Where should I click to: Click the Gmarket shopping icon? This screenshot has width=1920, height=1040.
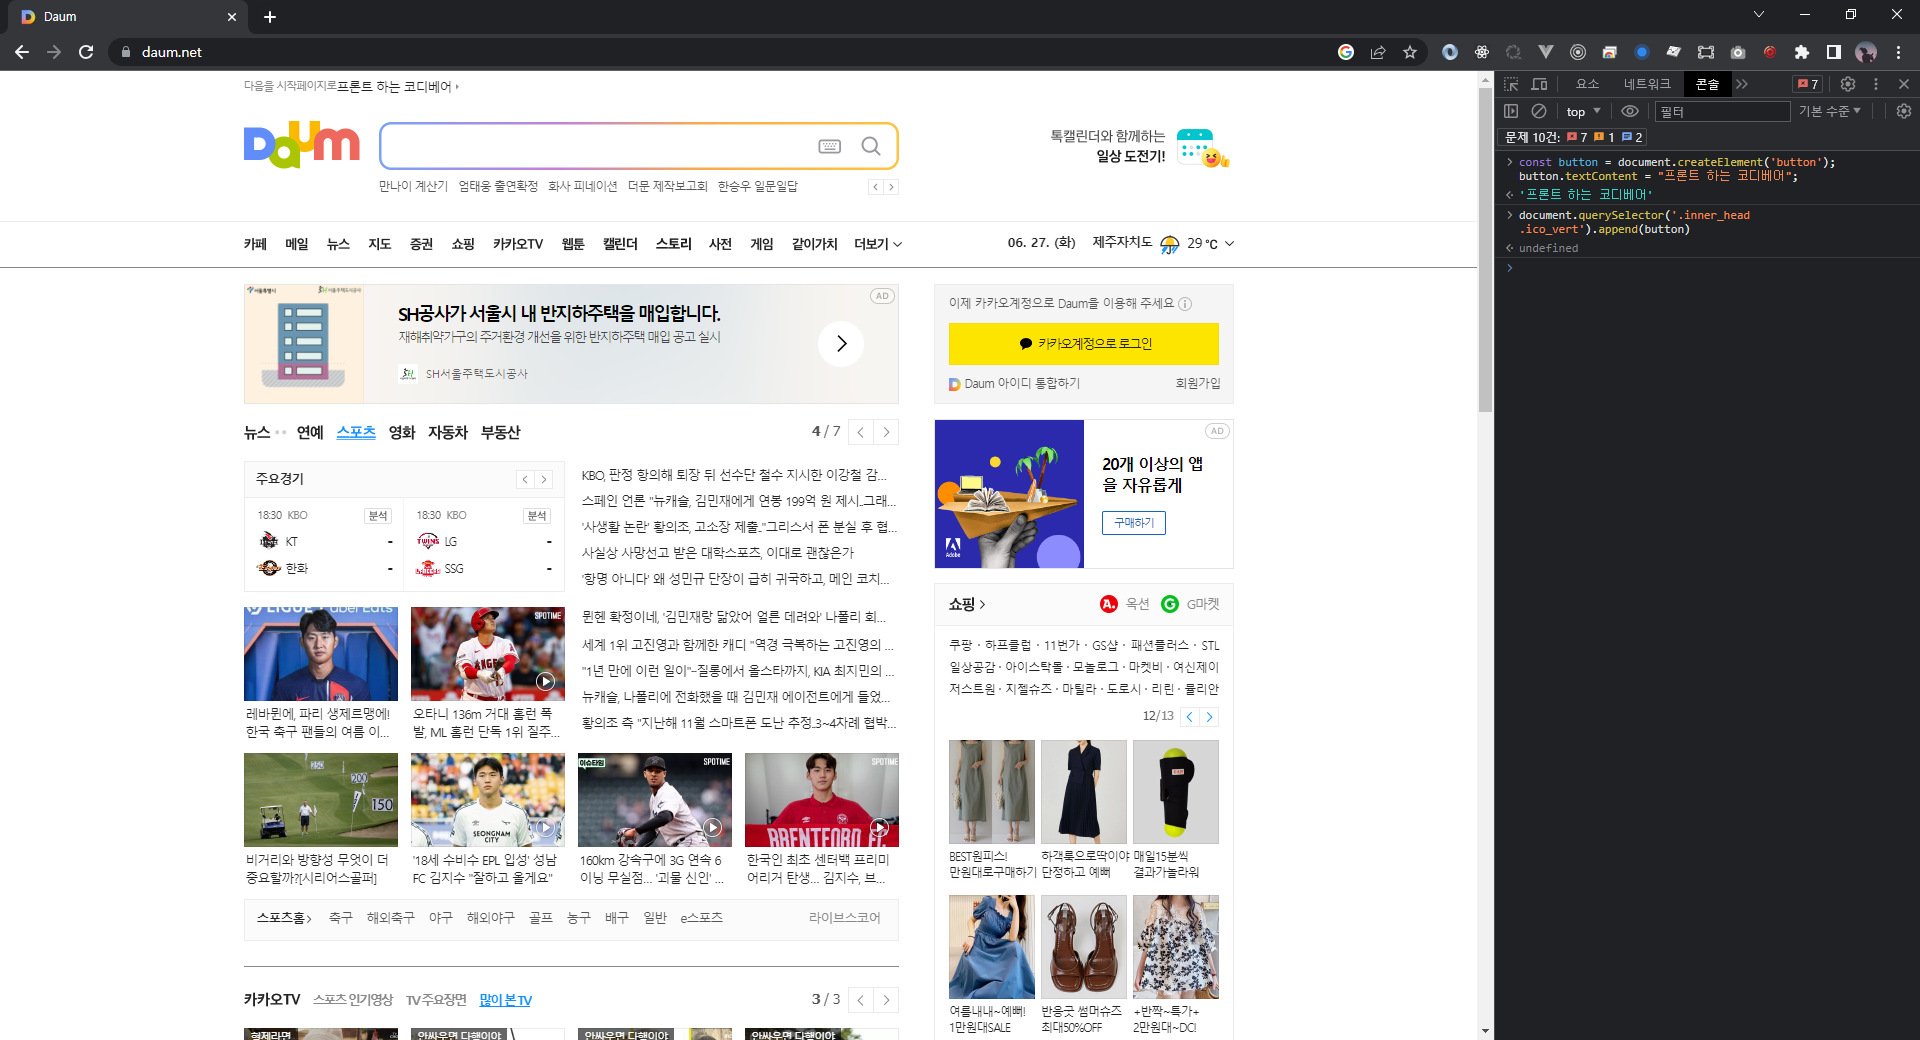pyautogui.click(x=1170, y=604)
